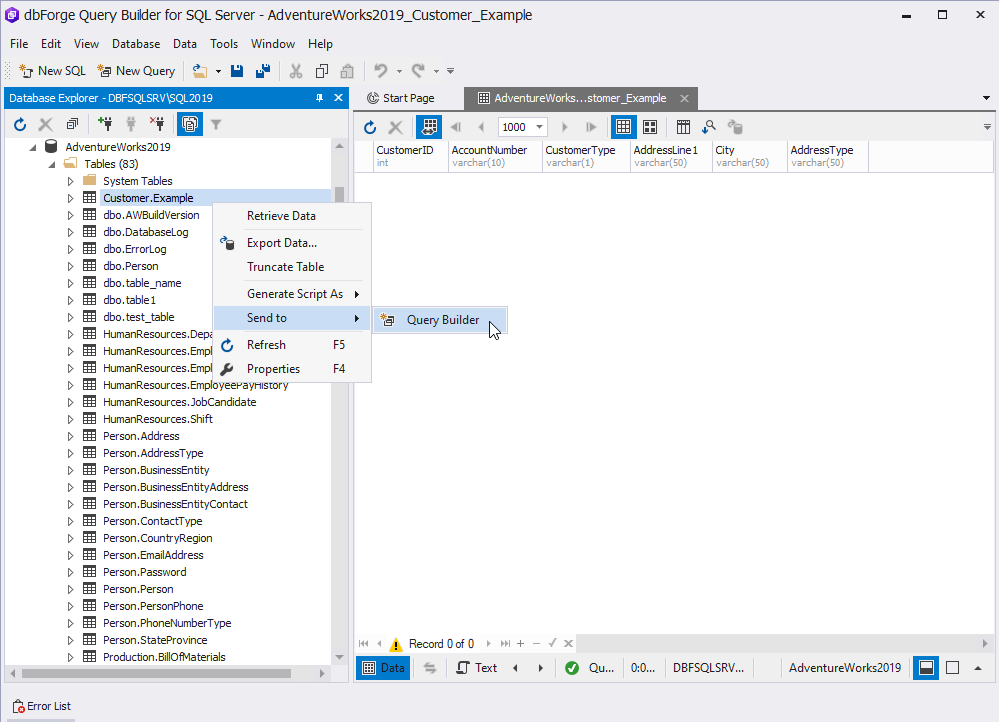Click the Cut scissors icon

[x=296, y=71]
